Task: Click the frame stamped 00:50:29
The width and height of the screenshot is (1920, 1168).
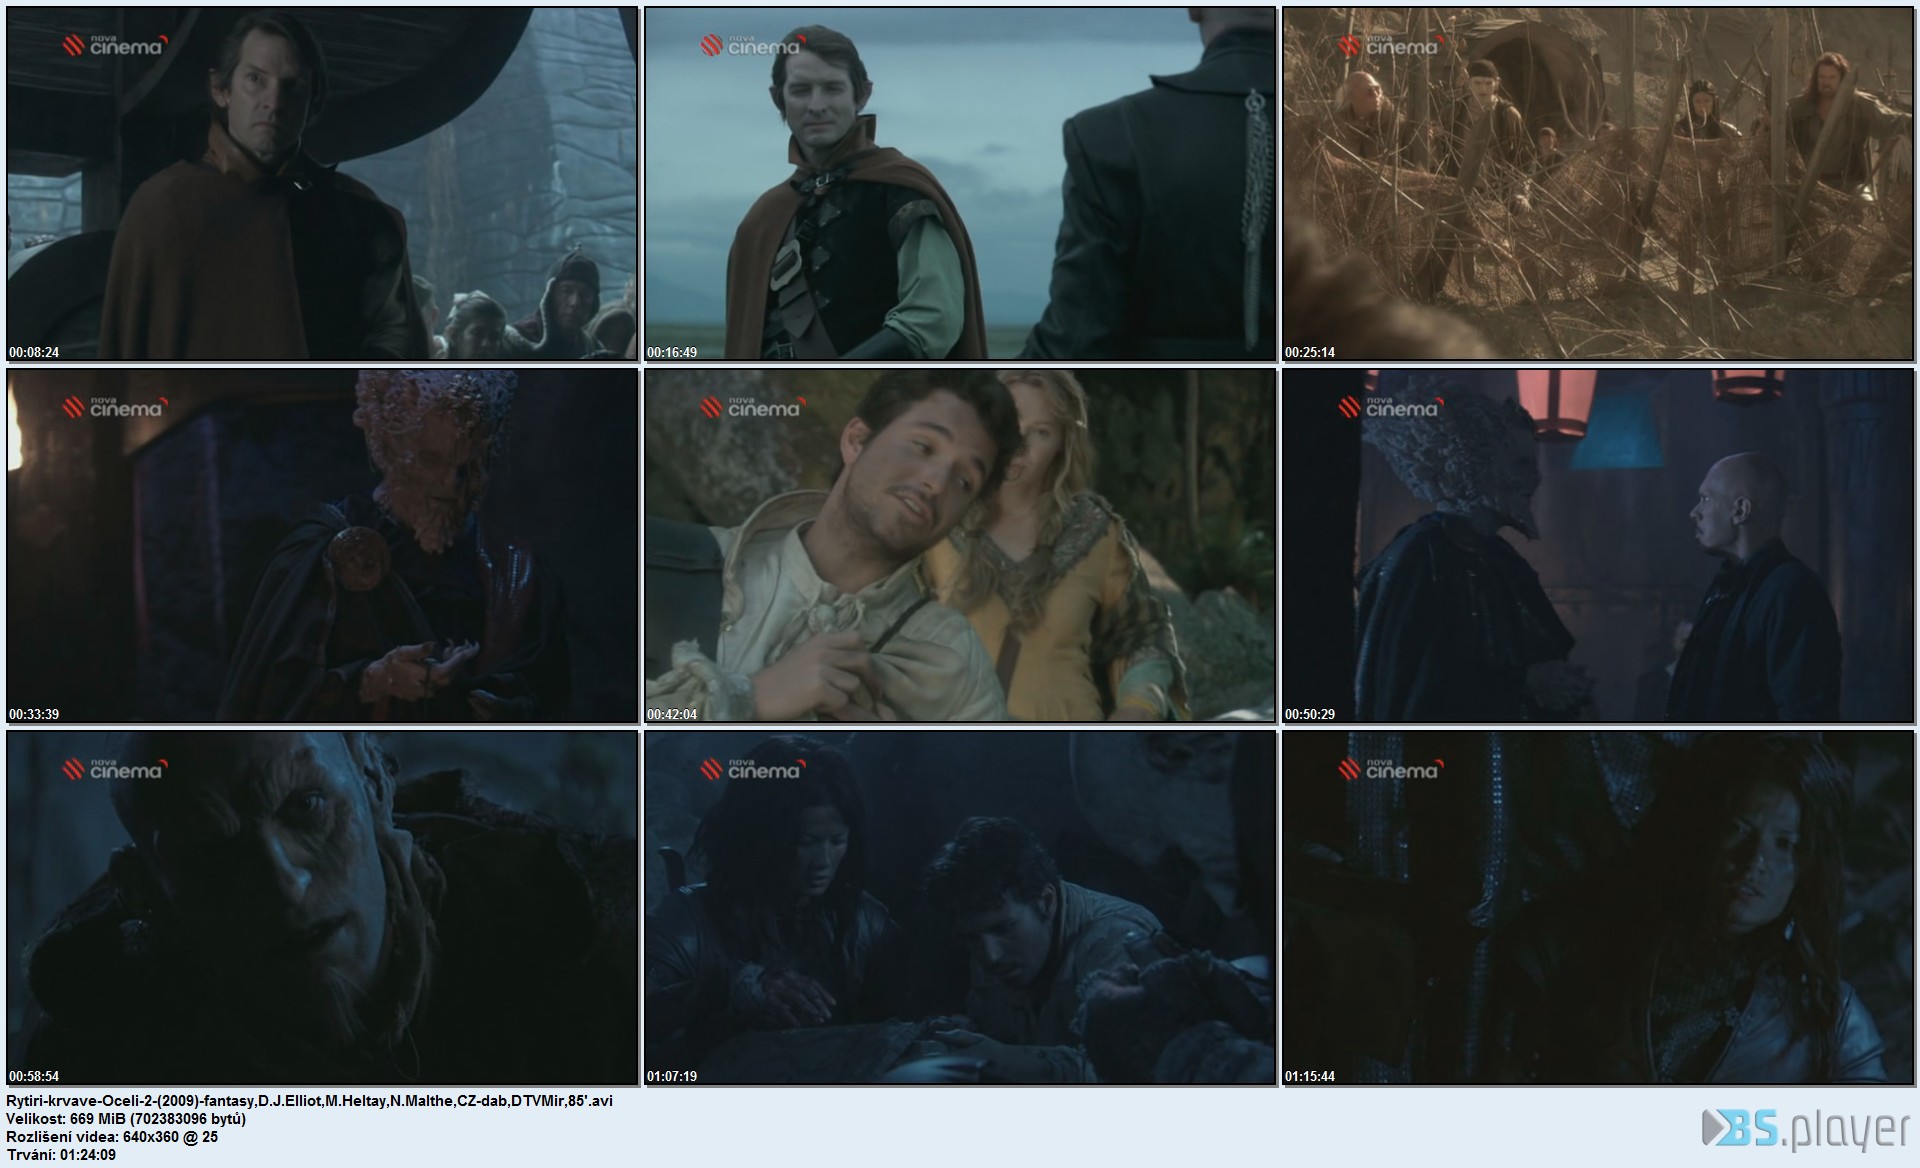Action: [1598, 546]
